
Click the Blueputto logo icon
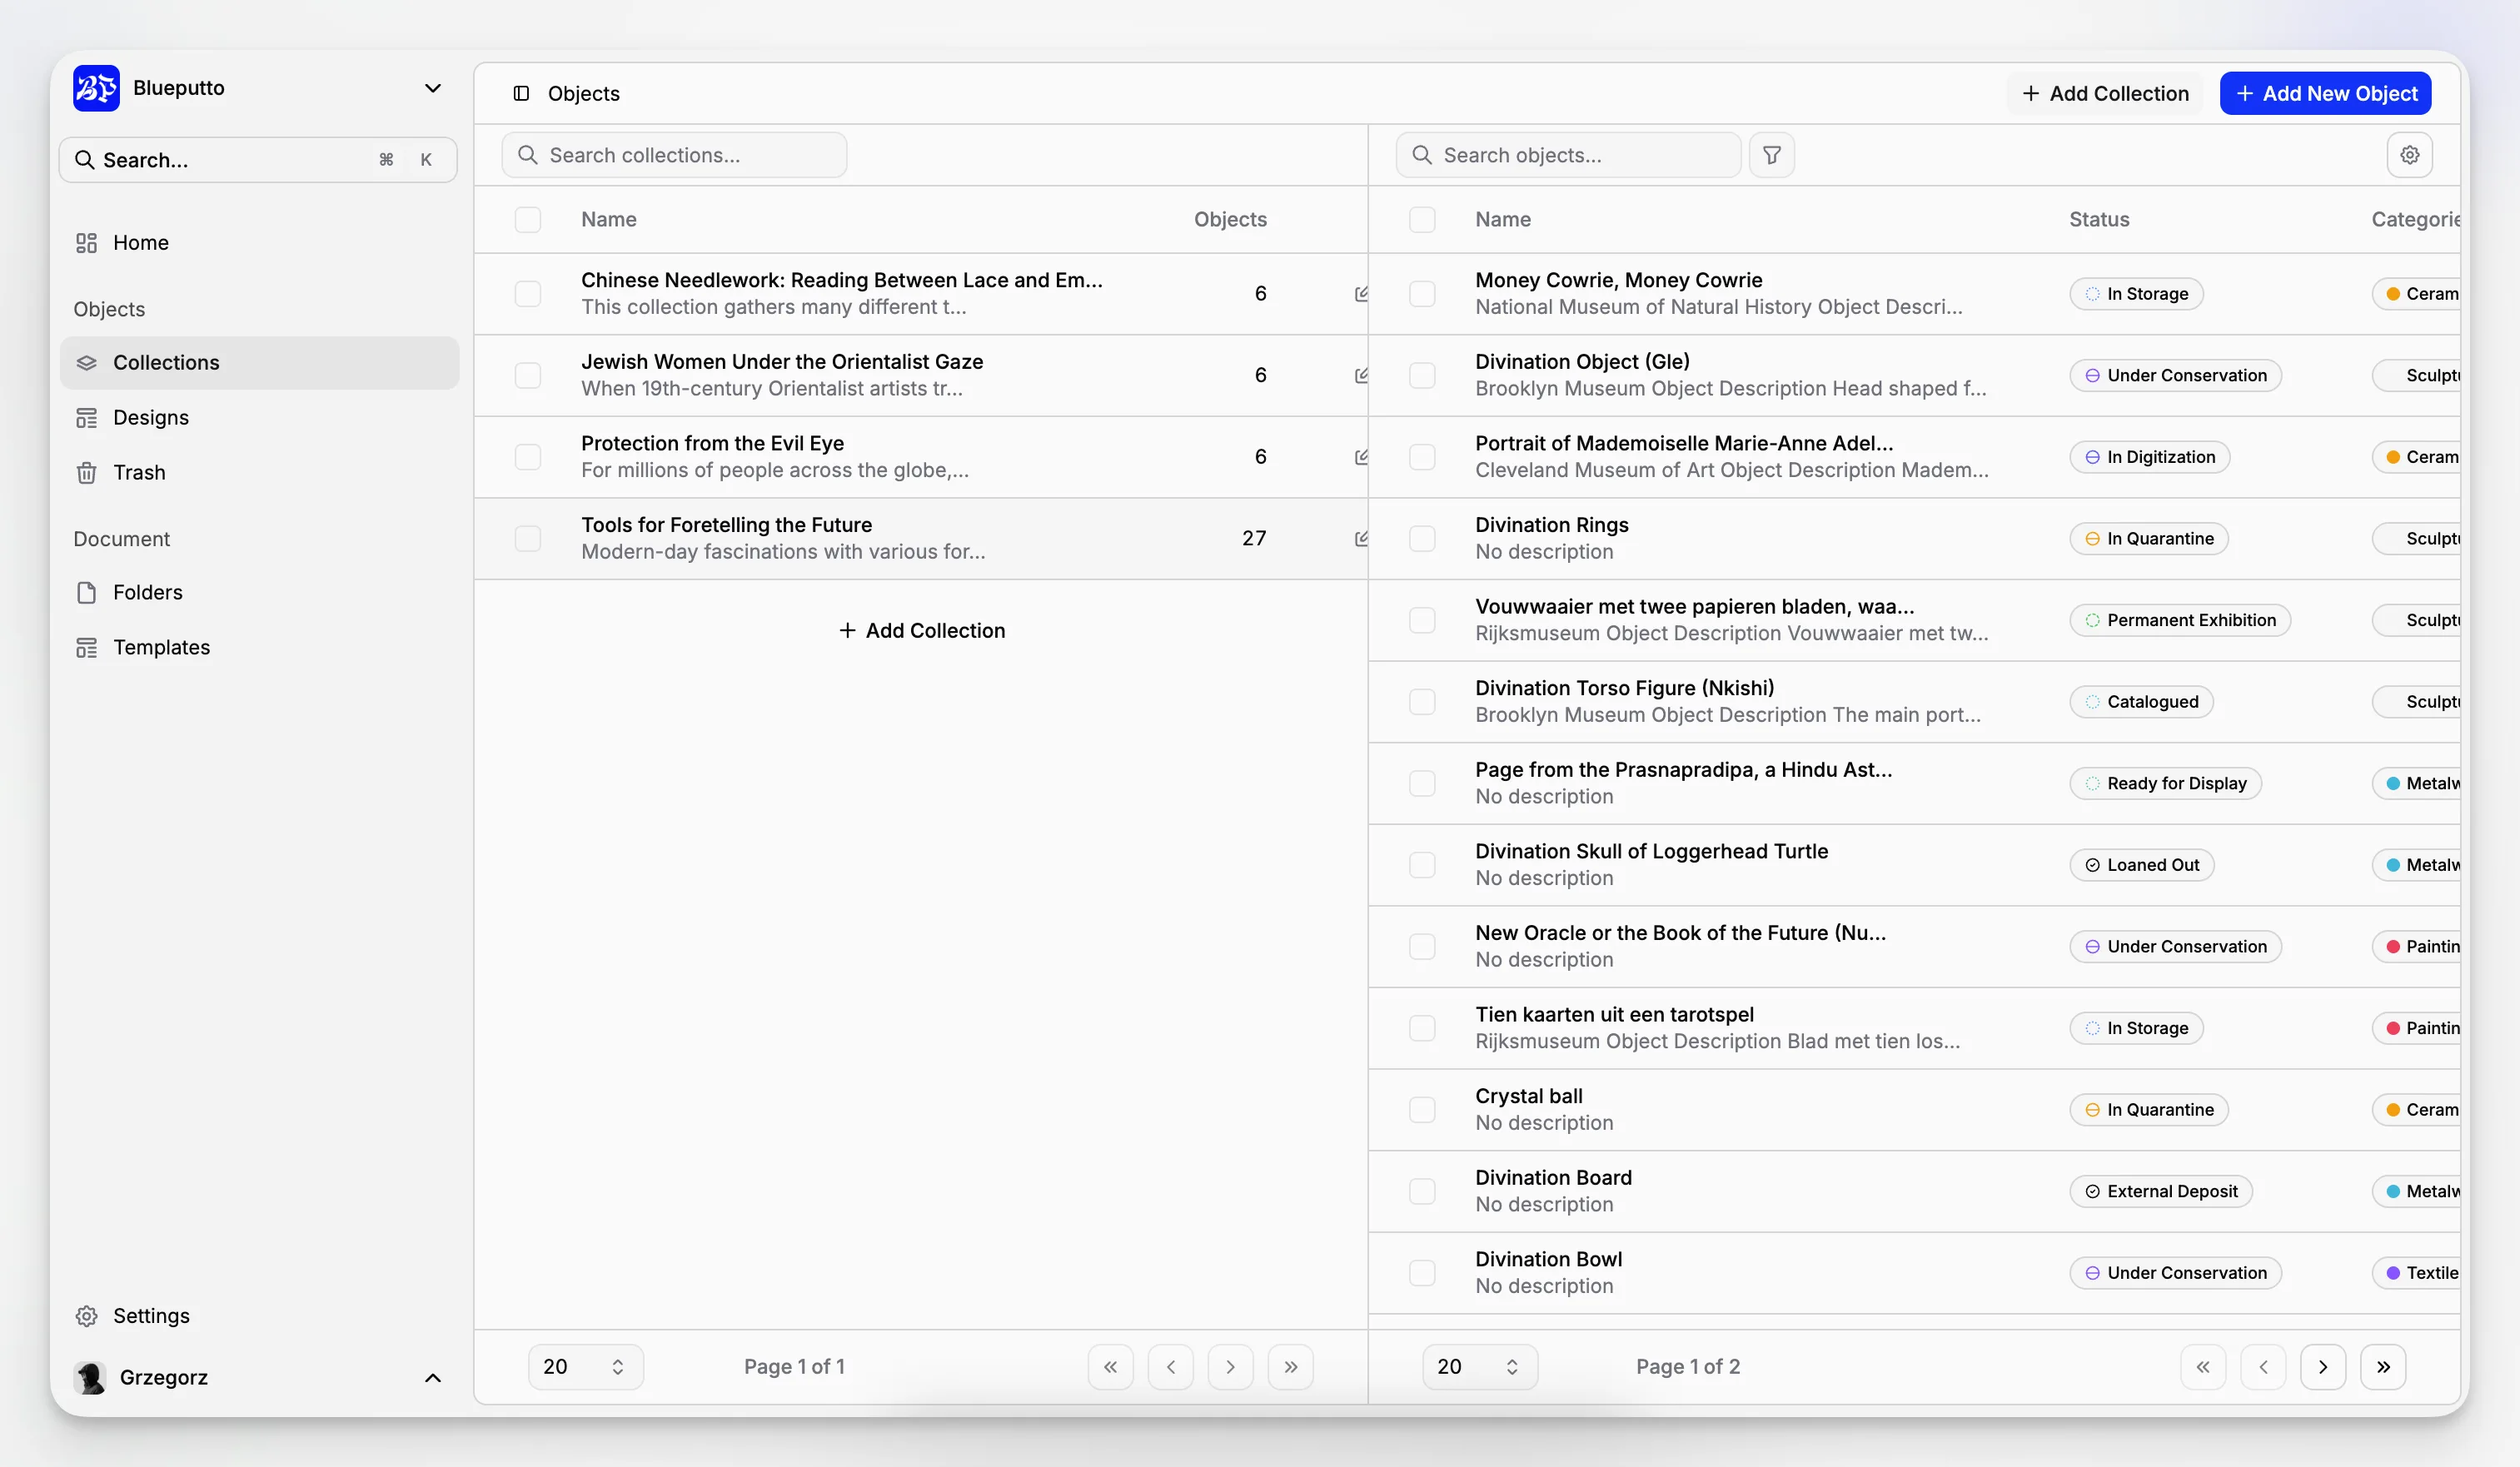pyautogui.click(x=96, y=88)
